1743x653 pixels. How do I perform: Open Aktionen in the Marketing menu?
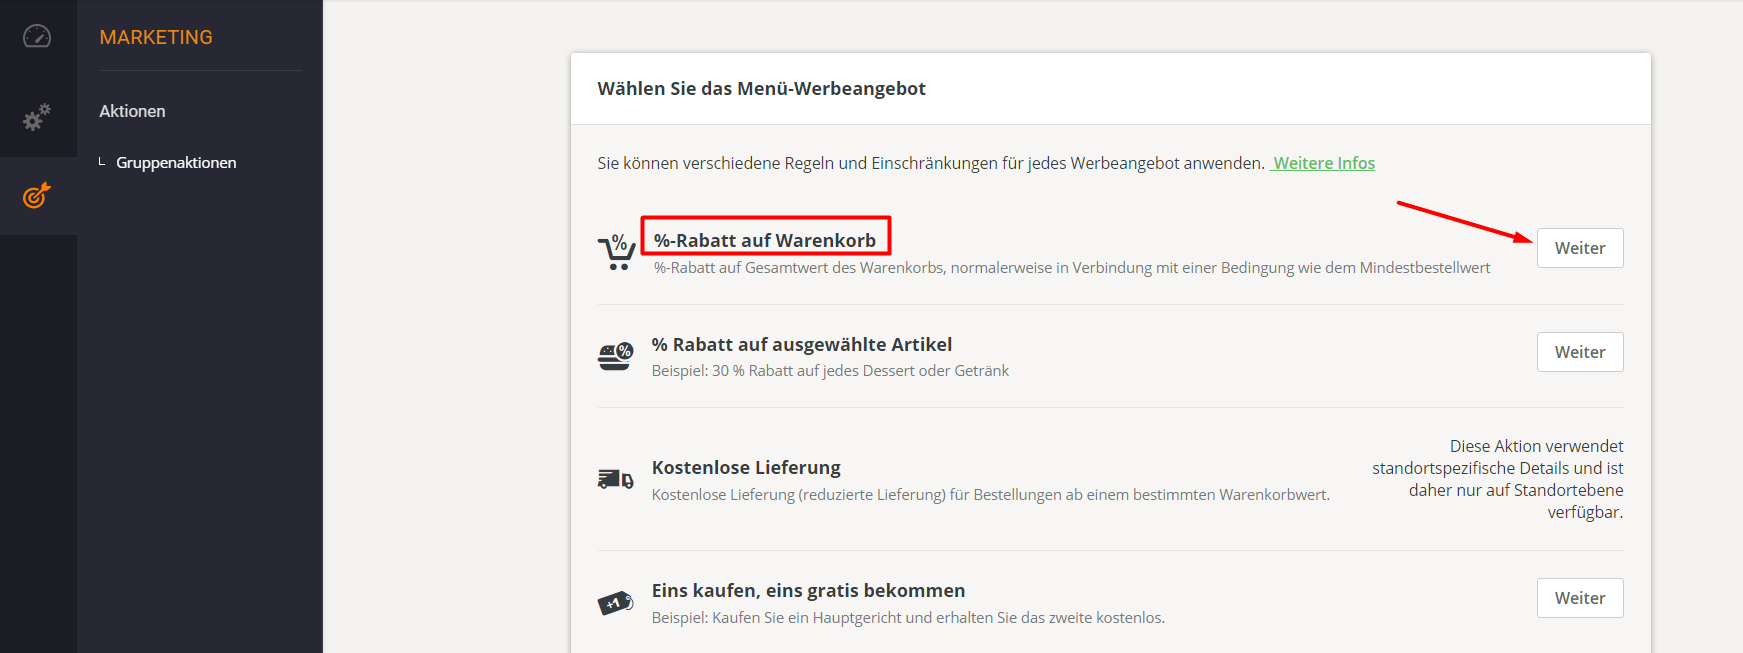pyautogui.click(x=132, y=111)
